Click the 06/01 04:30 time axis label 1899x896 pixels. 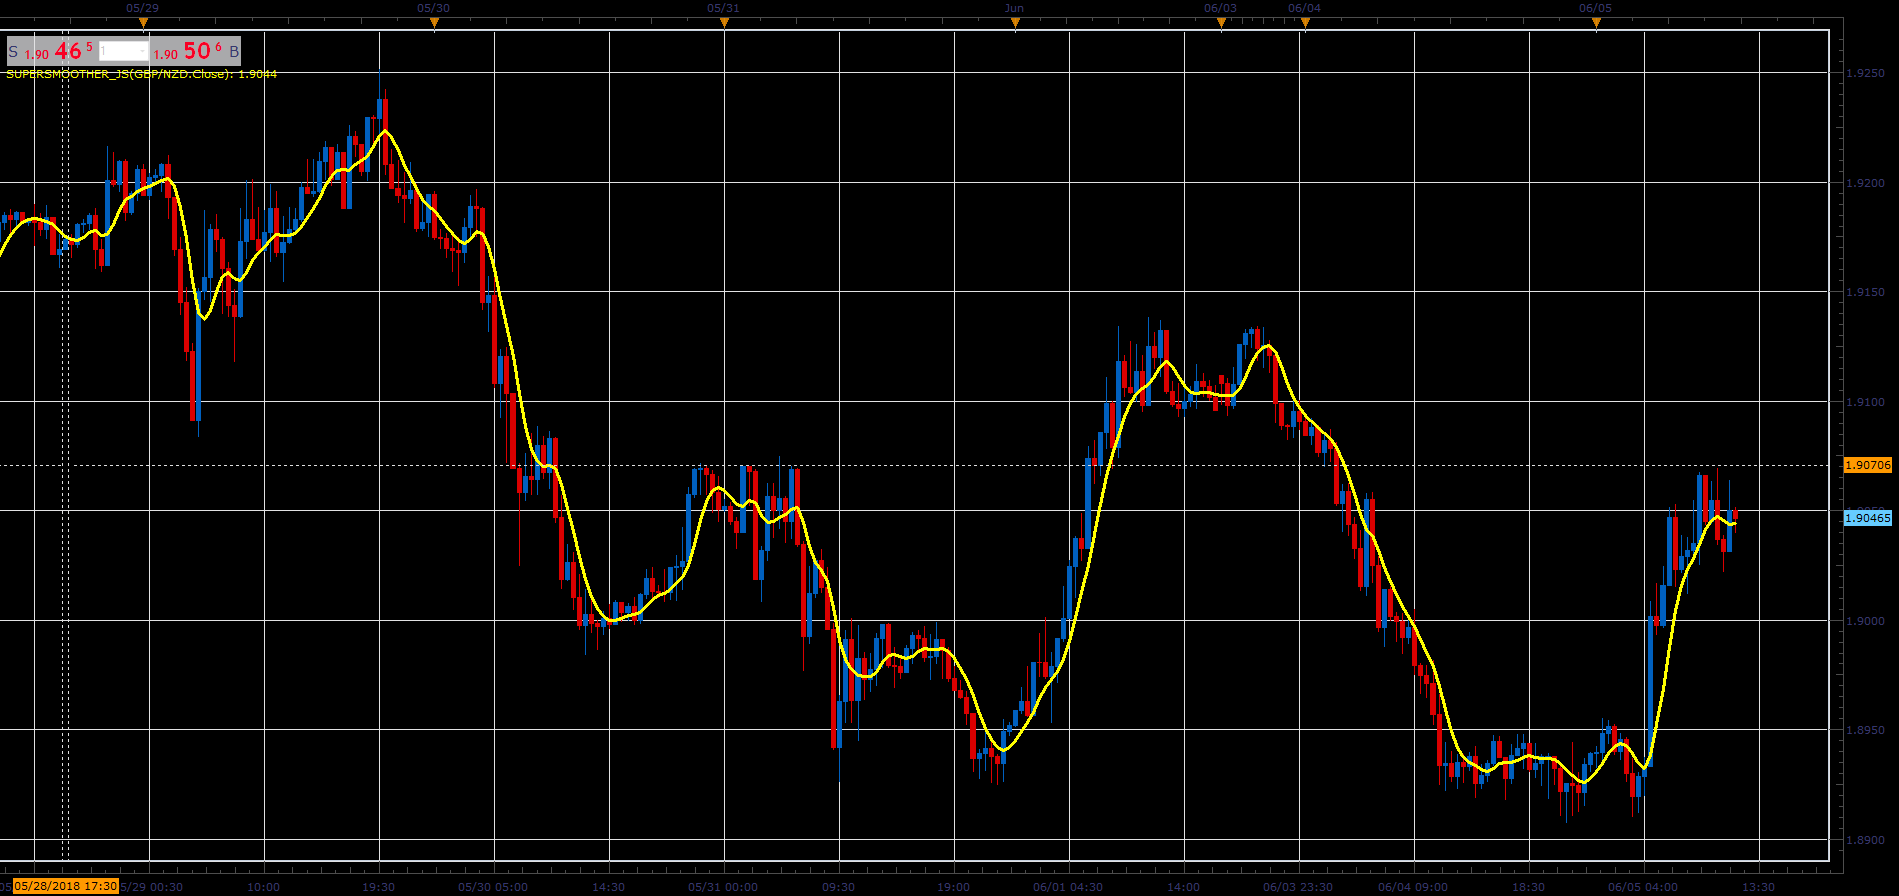(x=1068, y=887)
